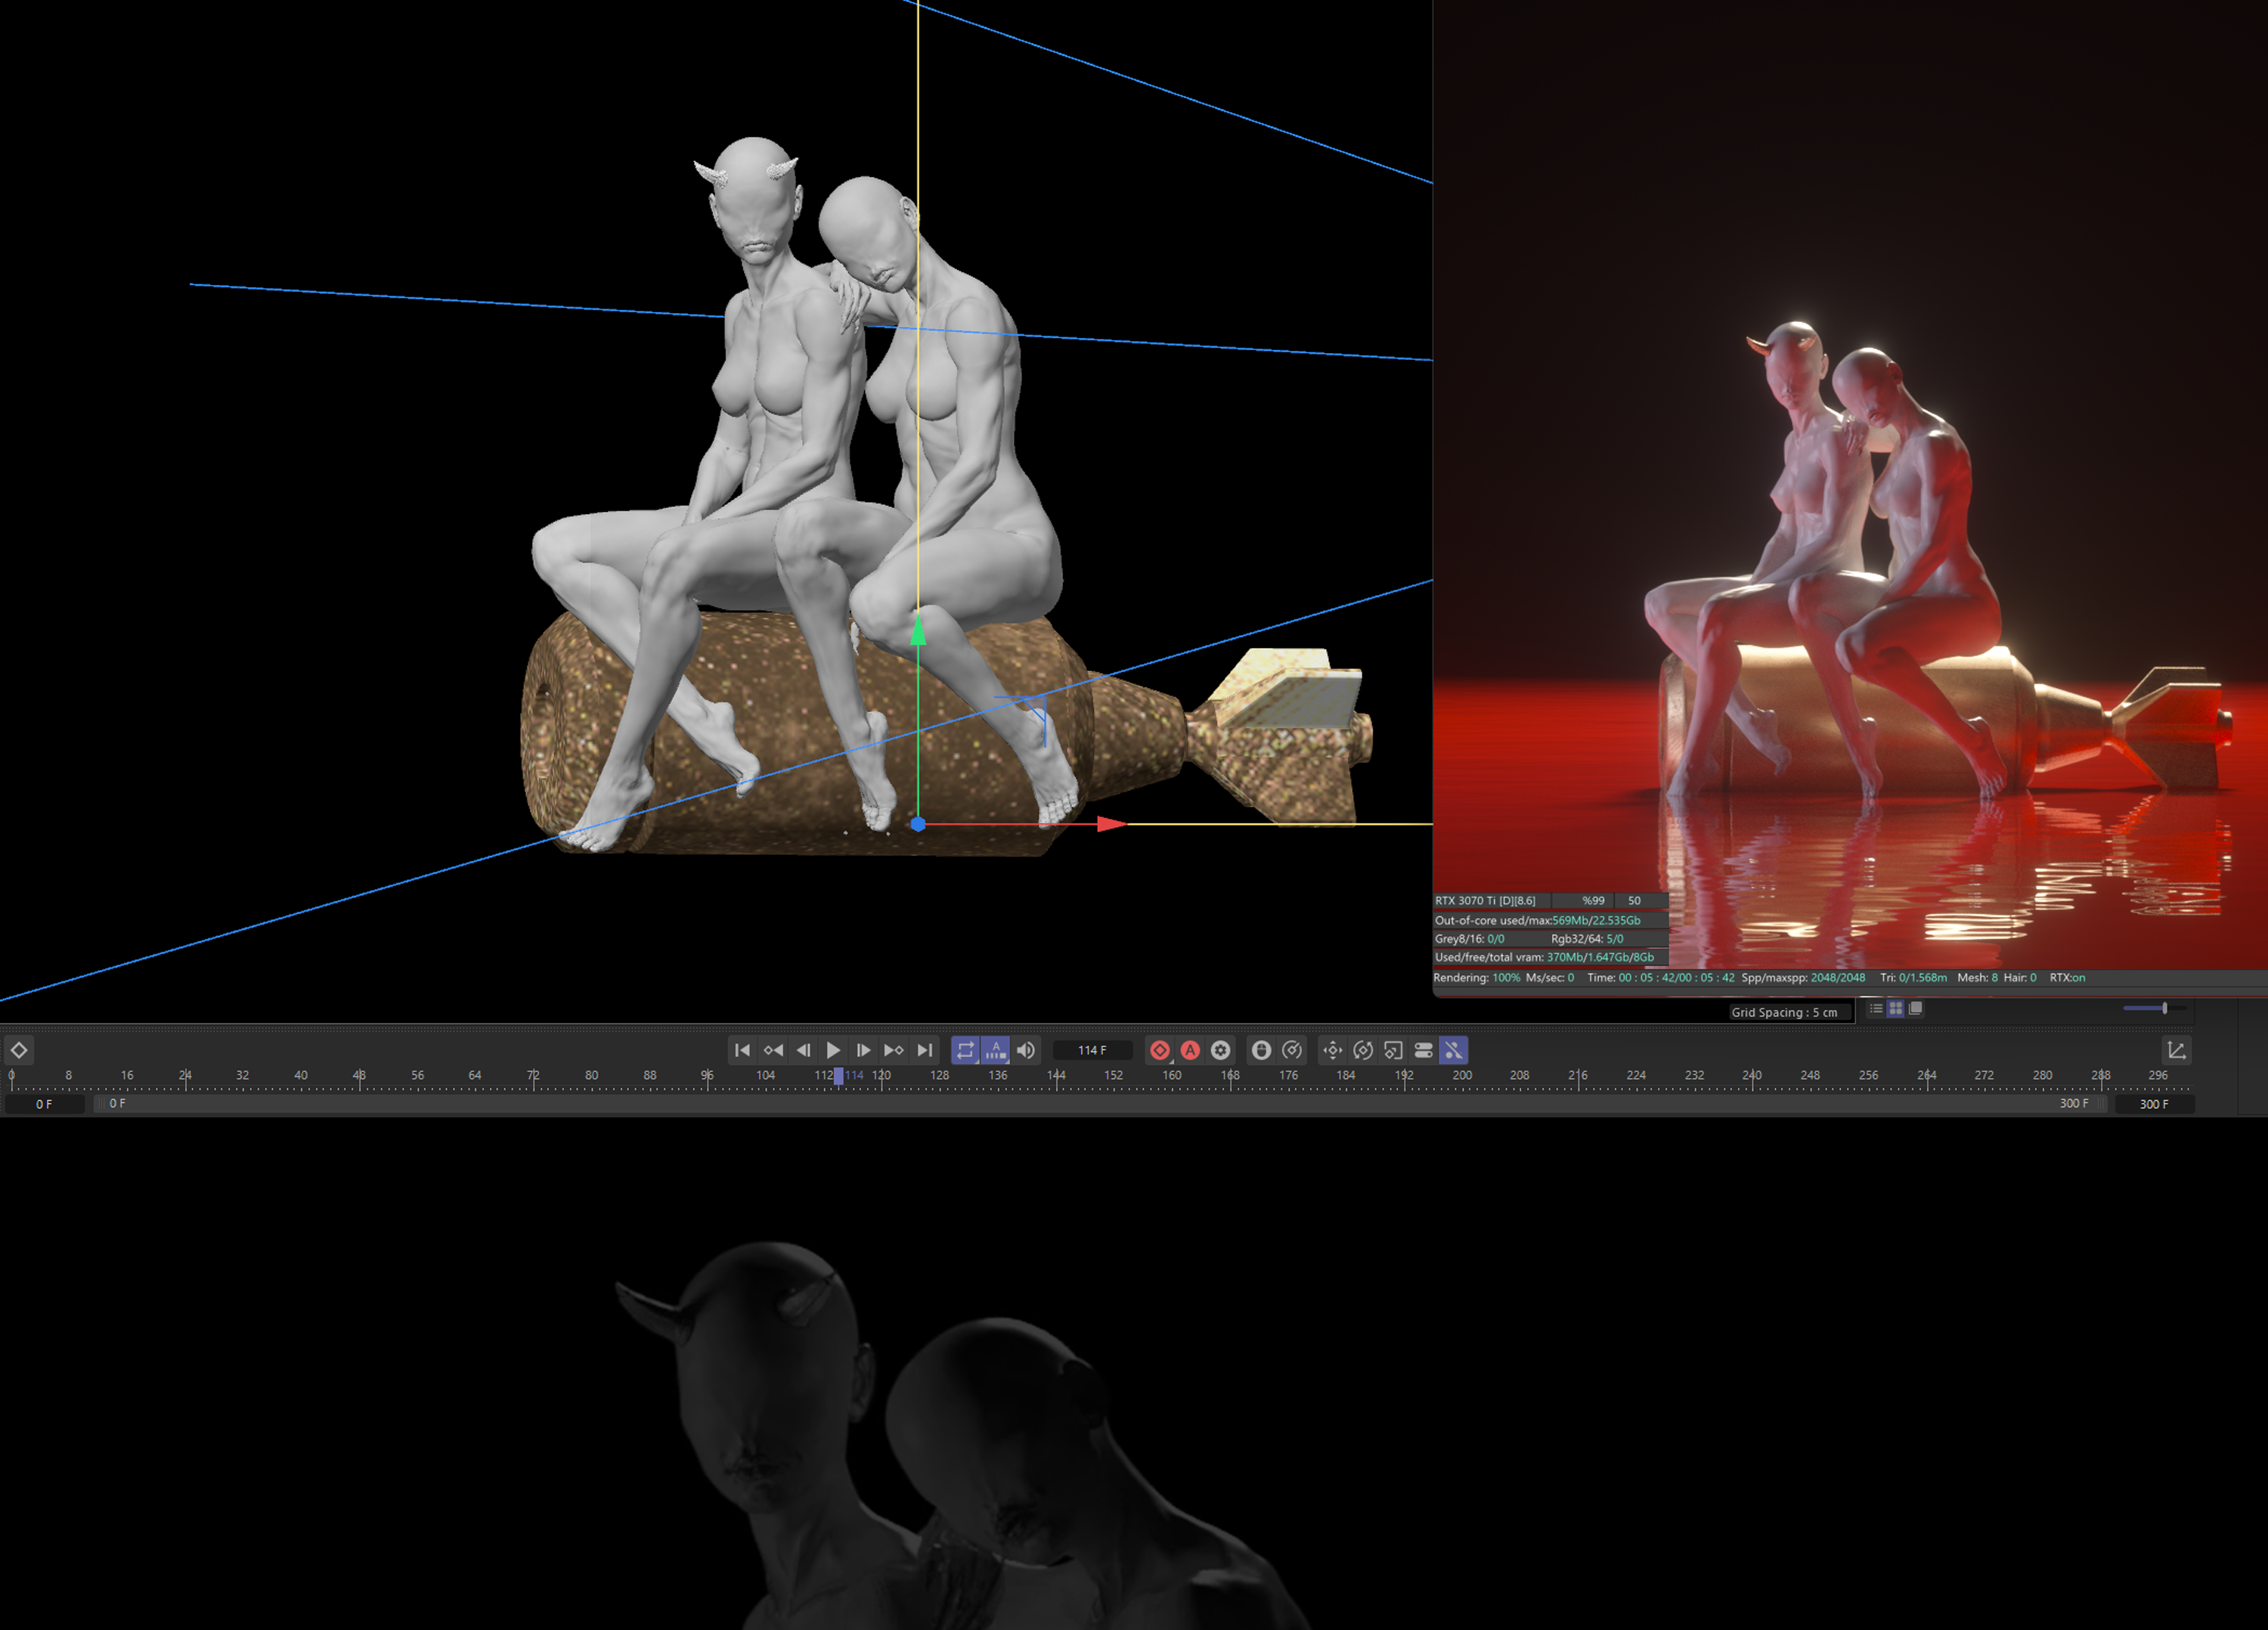The width and height of the screenshot is (2268, 1630).
Task: Click the project end frame 300 F field
Action: (2154, 1104)
